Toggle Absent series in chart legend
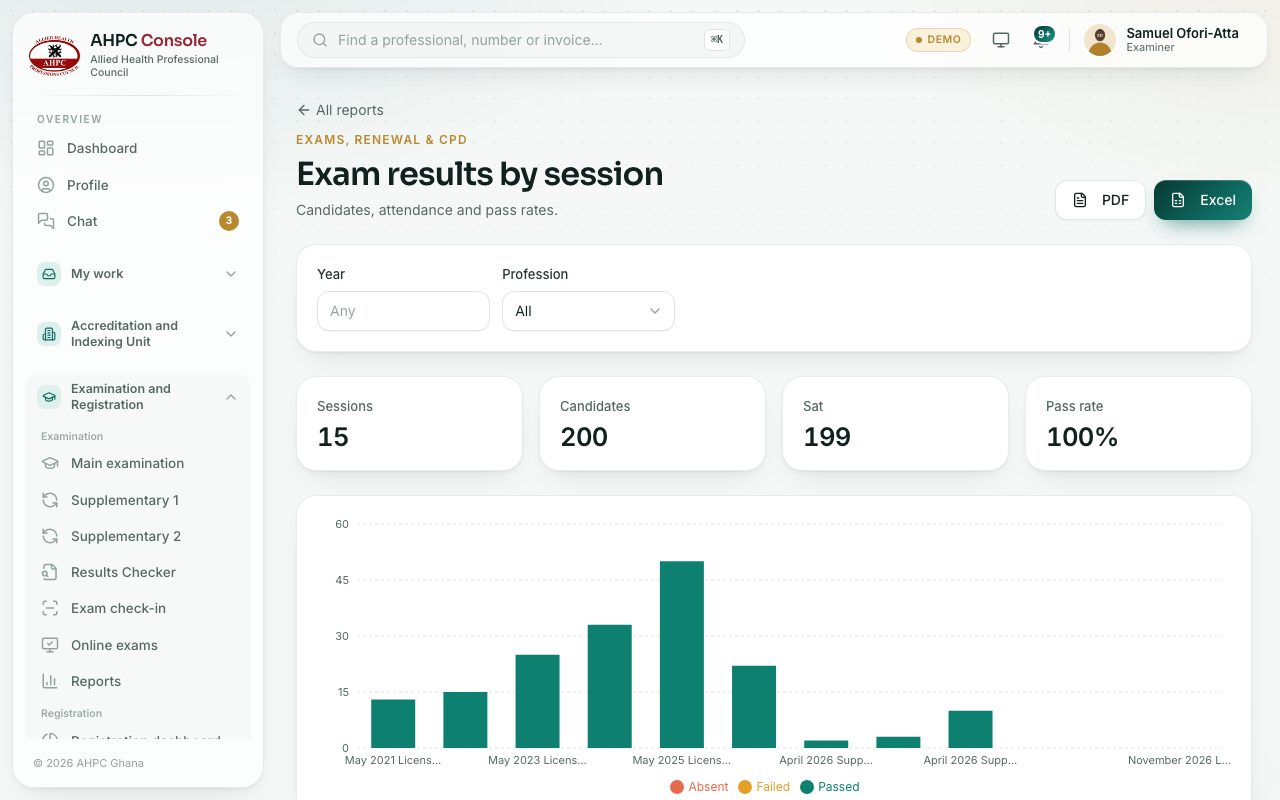The height and width of the screenshot is (800, 1280). [x=699, y=787]
